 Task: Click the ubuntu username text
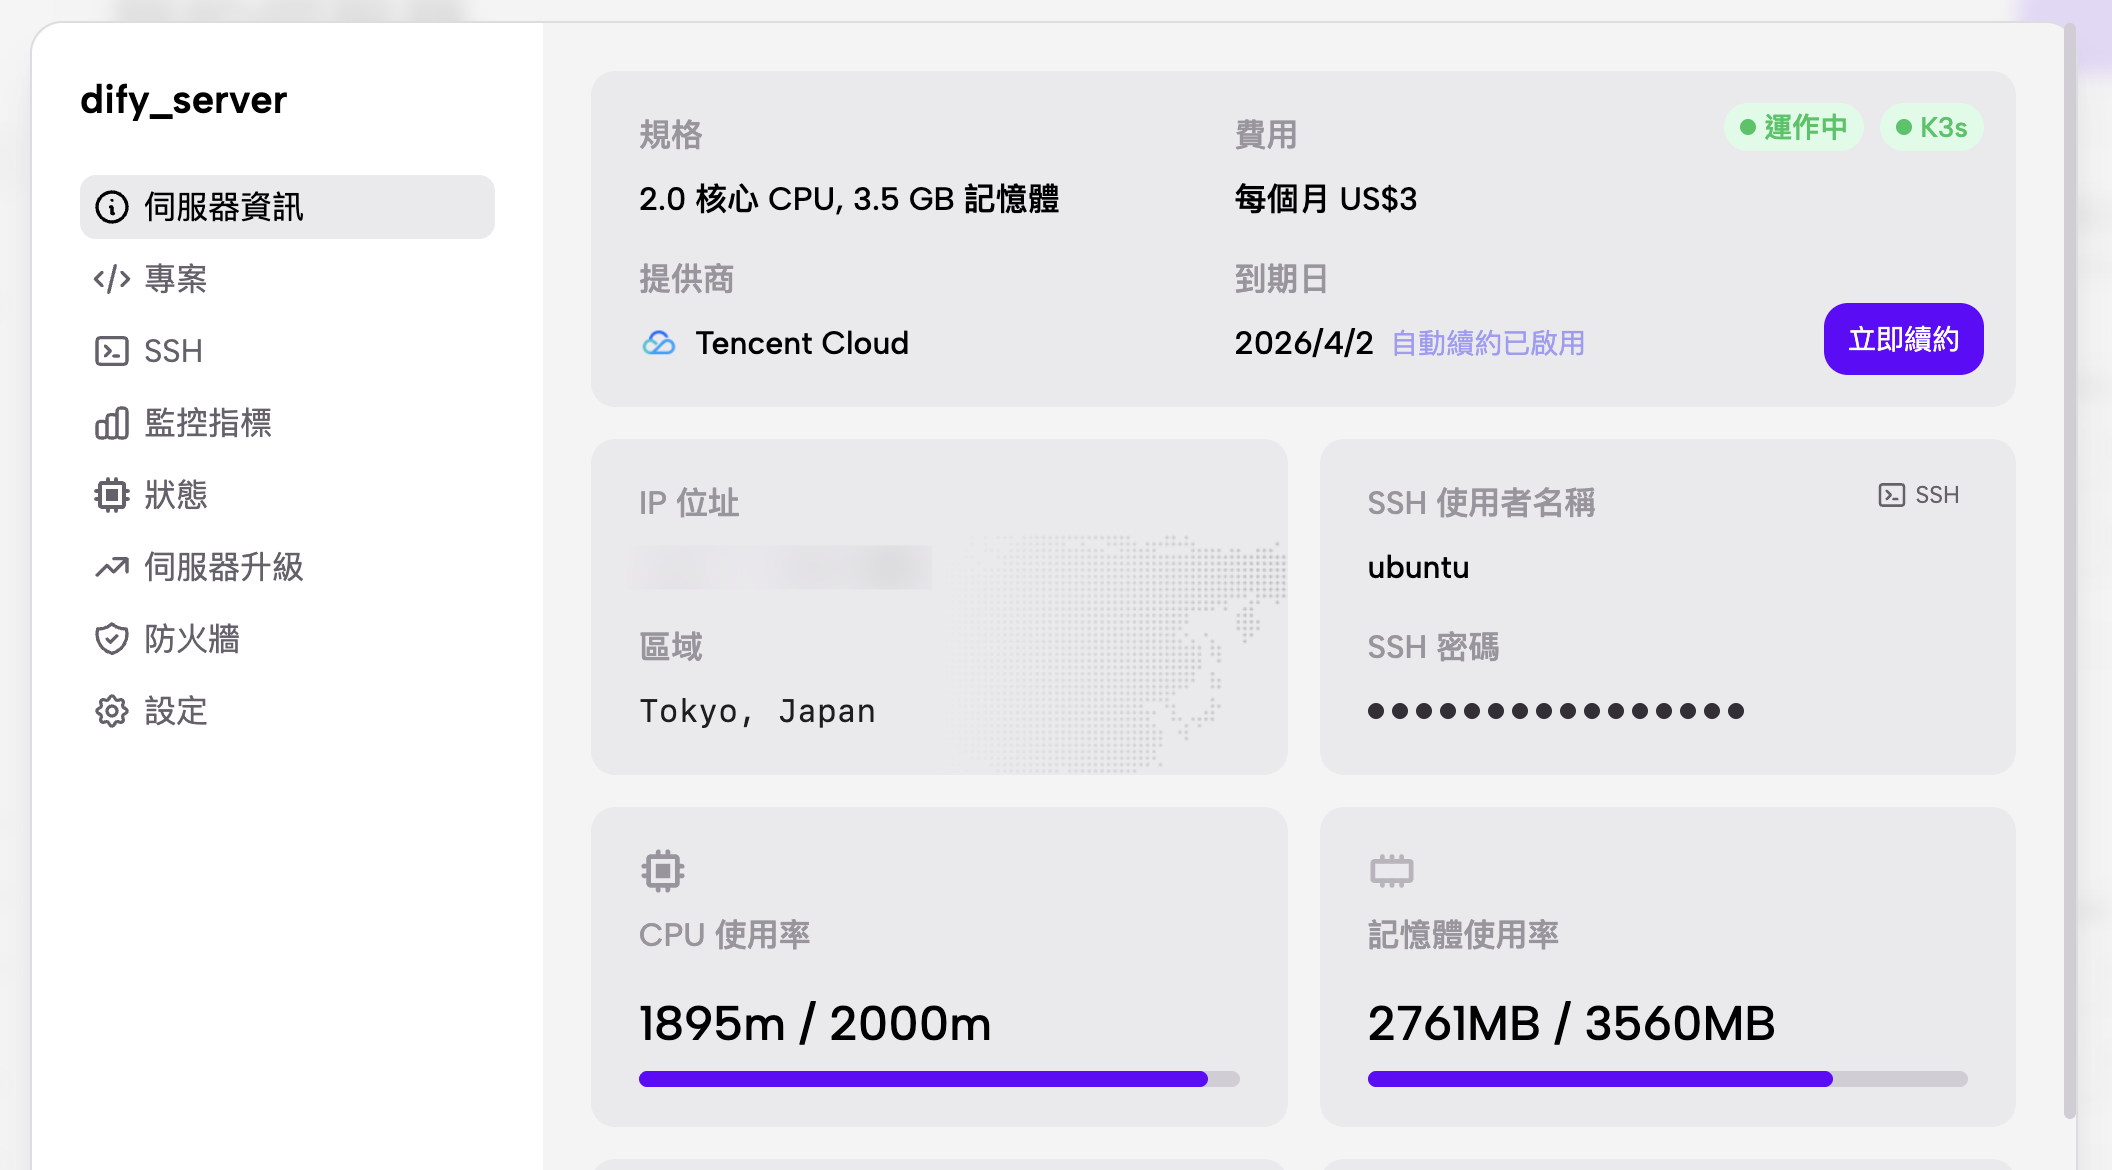point(1418,567)
